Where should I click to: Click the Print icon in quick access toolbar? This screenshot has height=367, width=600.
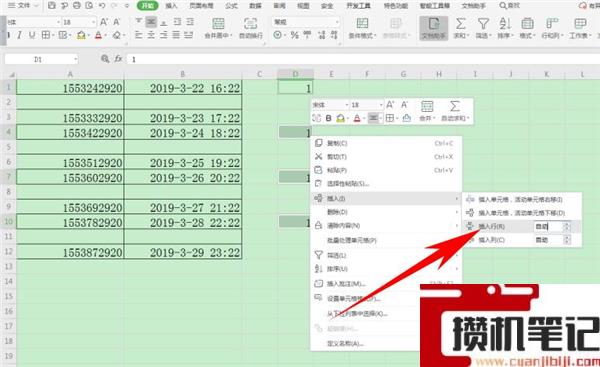pyautogui.click(x=77, y=5)
